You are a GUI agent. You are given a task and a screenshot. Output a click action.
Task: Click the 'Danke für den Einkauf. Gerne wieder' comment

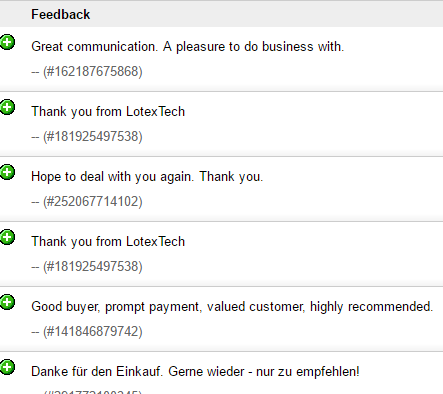click(x=195, y=372)
